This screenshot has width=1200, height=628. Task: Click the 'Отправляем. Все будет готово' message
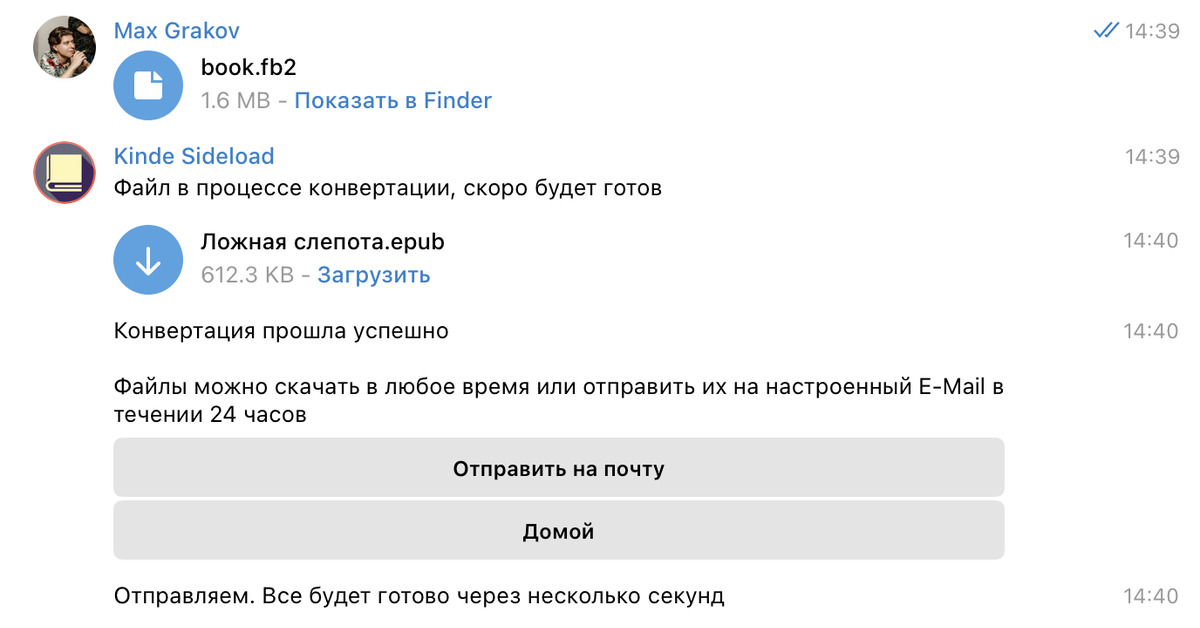pyautogui.click(x=419, y=596)
